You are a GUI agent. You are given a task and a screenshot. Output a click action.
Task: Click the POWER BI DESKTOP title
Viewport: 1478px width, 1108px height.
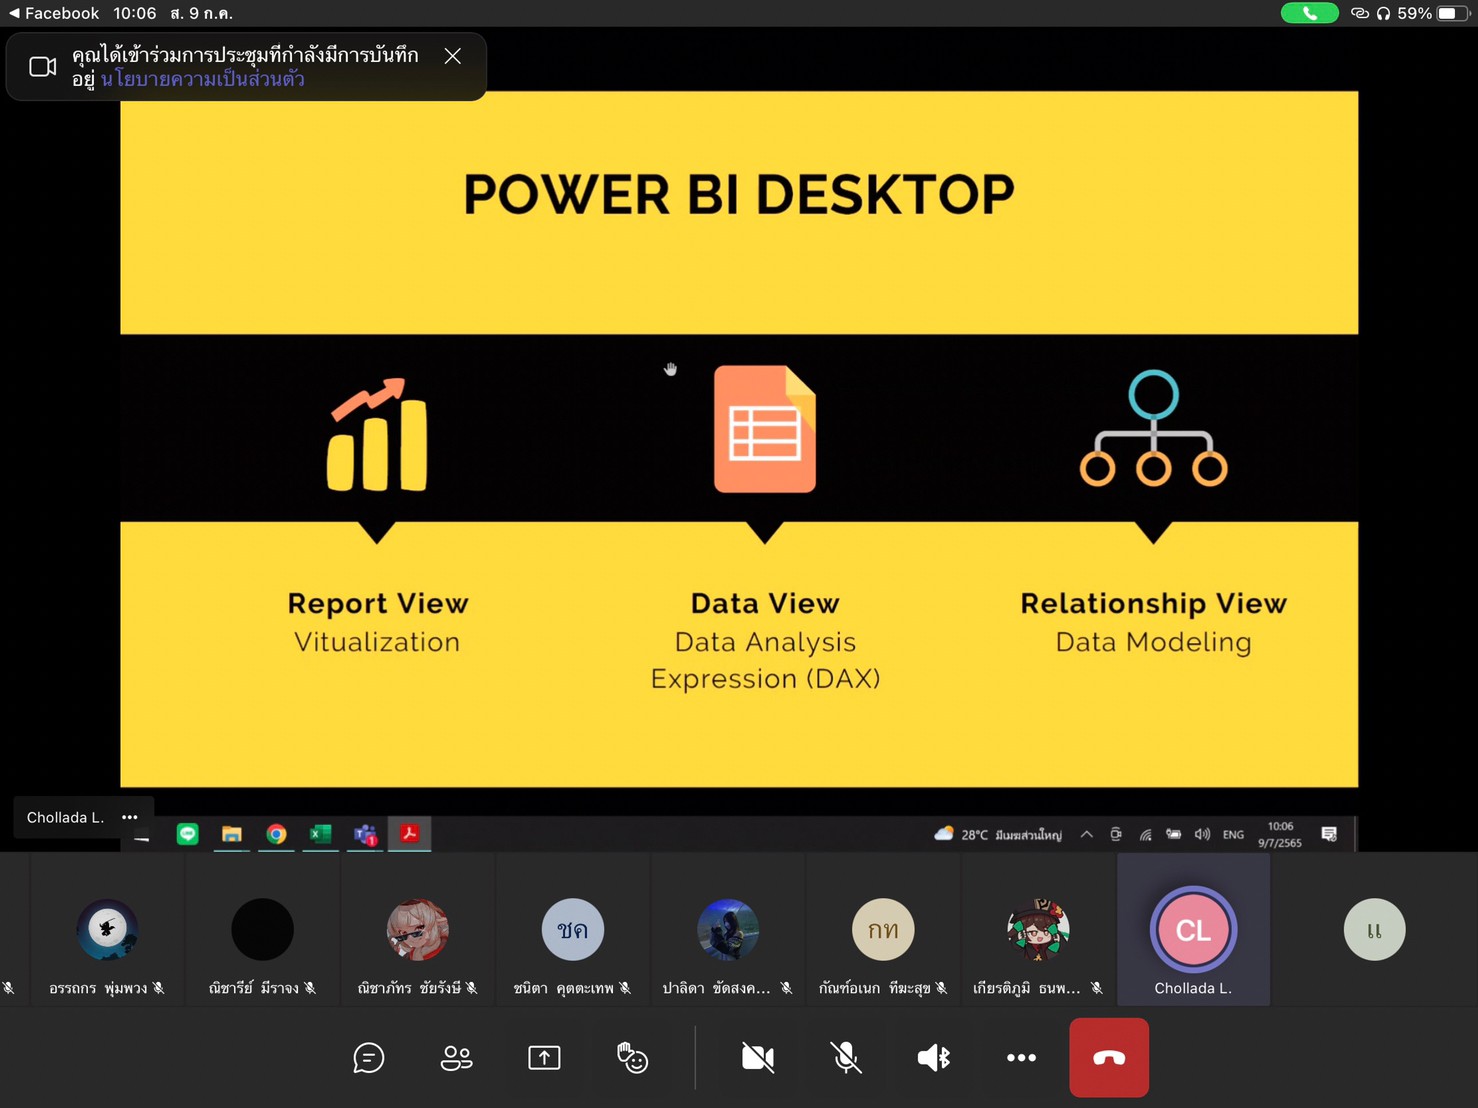(739, 194)
